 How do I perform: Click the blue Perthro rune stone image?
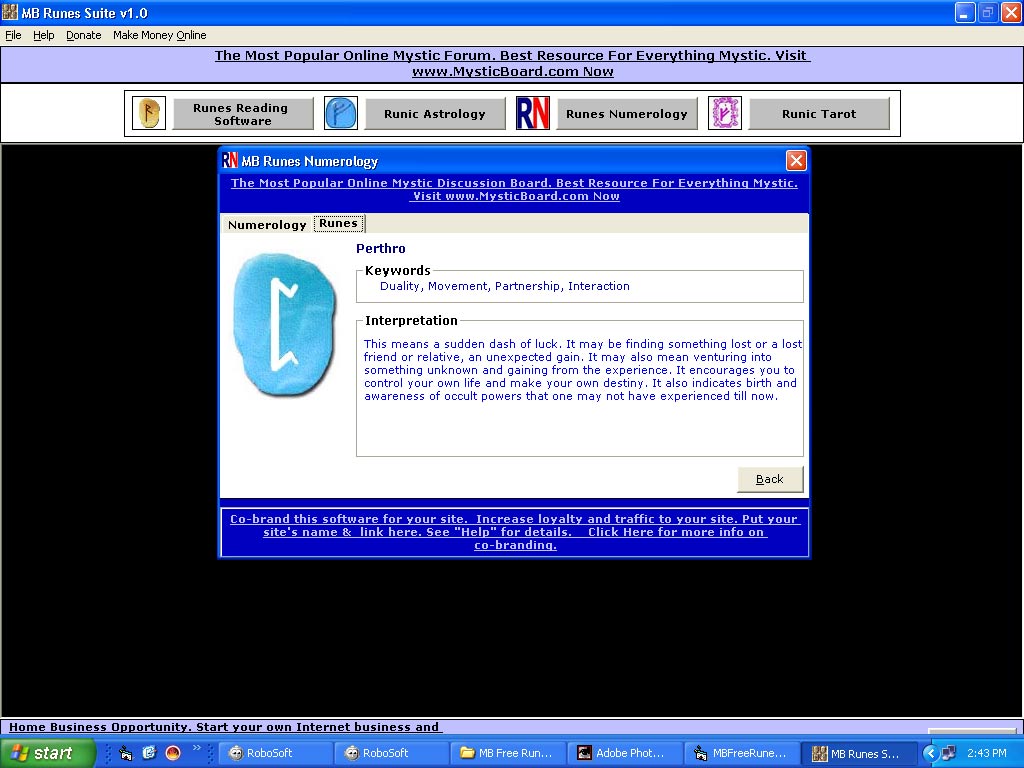point(285,325)
